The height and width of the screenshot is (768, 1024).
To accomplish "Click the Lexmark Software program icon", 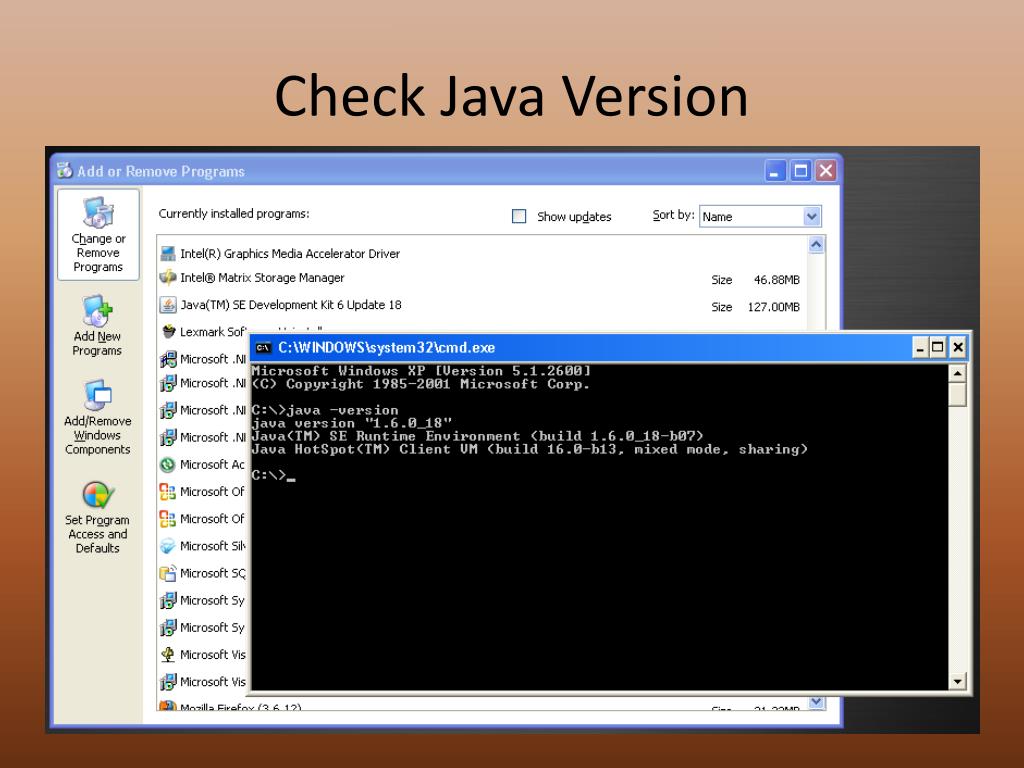I will click(168, 332).
